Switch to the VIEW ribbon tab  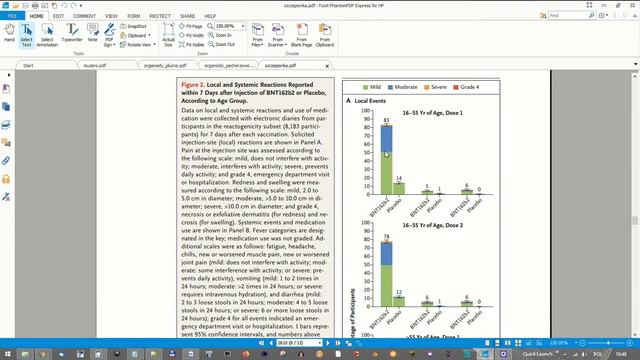(111, 16)
